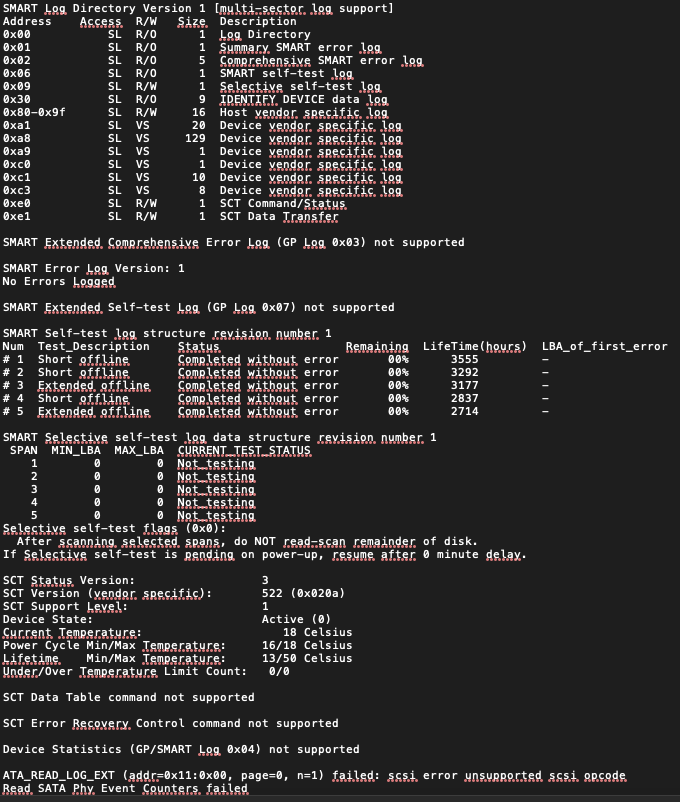Screen dimensions: 680x802
Task: Click the "No Errors Logged" line
Action: click(x=59, y=281)
